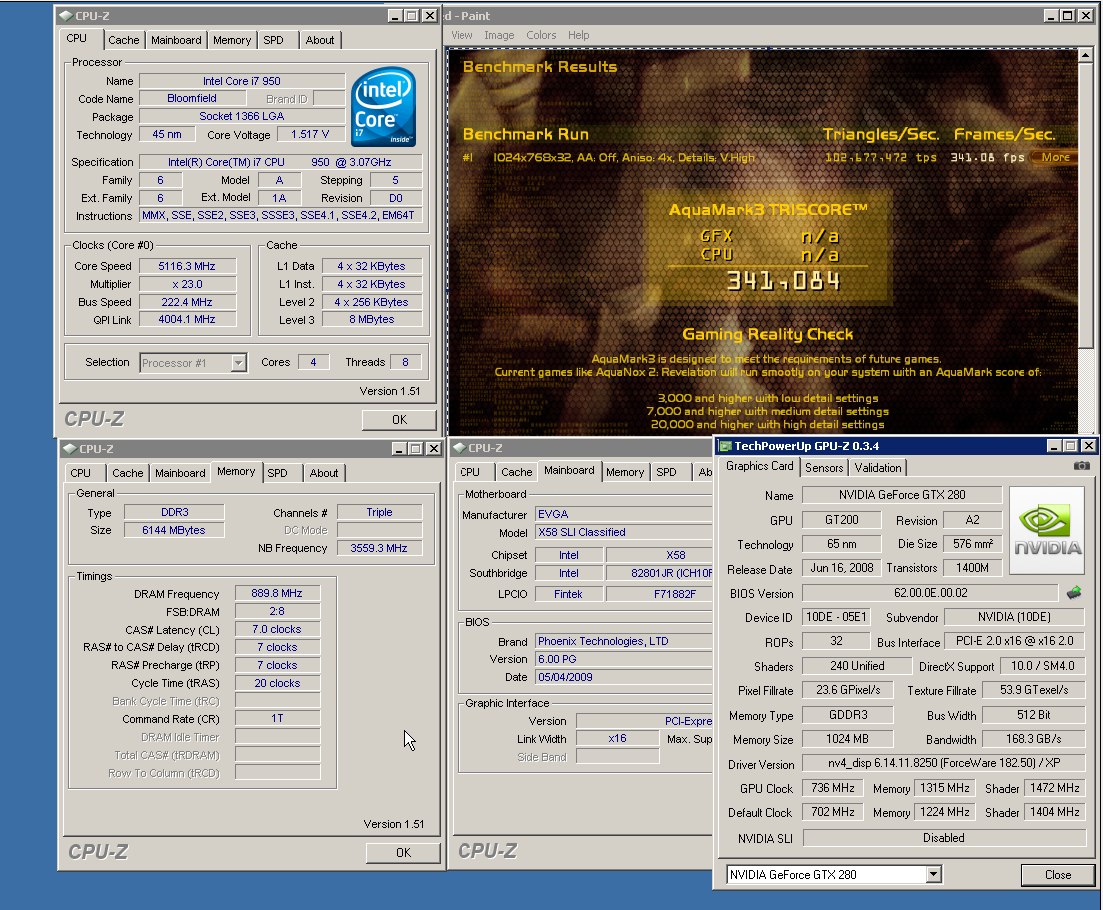Click the NVIDIA logo in GPU-Z
The image size is (1103, 910).
point(1047,531)
